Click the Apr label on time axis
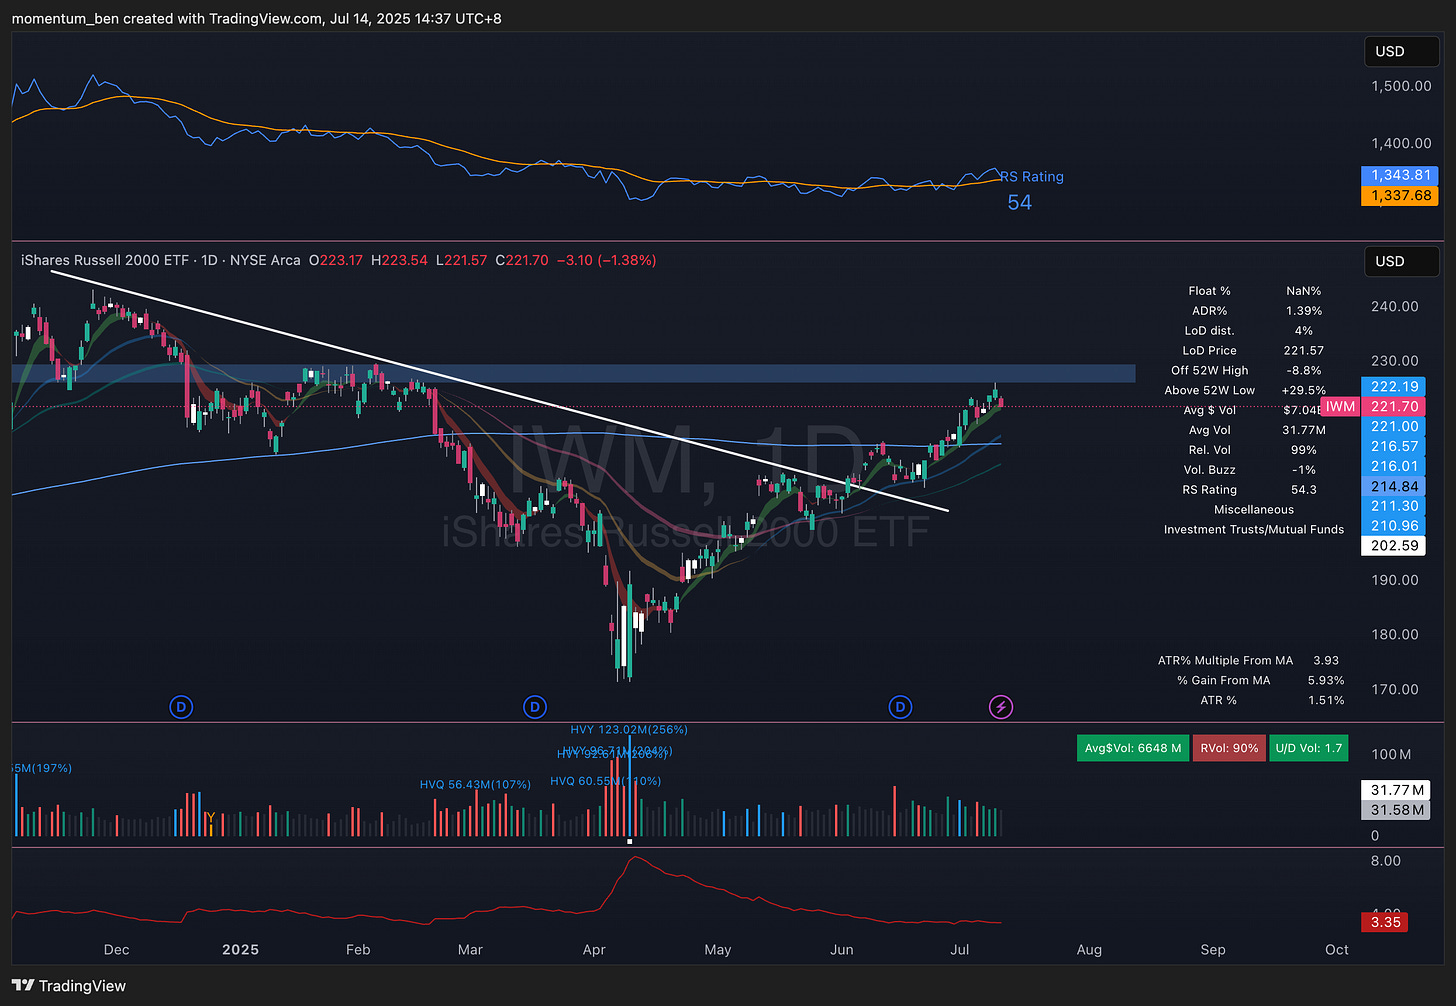Image resolution: width=1456 pixels, height=1006 pixels. pos(594,950)
